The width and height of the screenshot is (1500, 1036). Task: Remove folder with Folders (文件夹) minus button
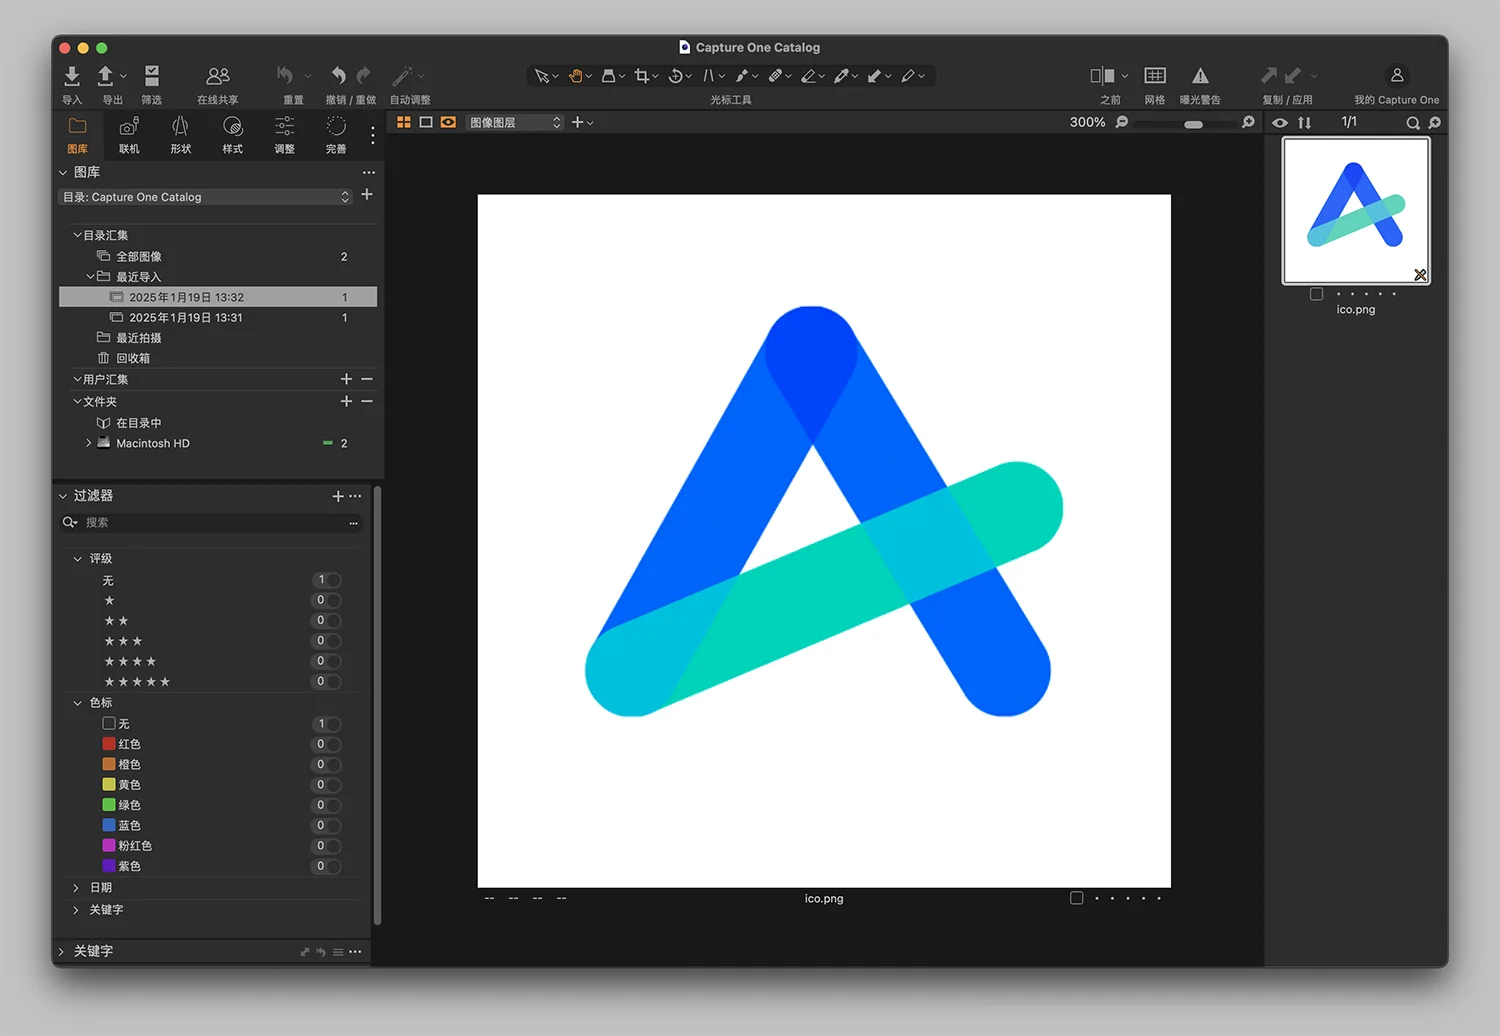(367, 401)
